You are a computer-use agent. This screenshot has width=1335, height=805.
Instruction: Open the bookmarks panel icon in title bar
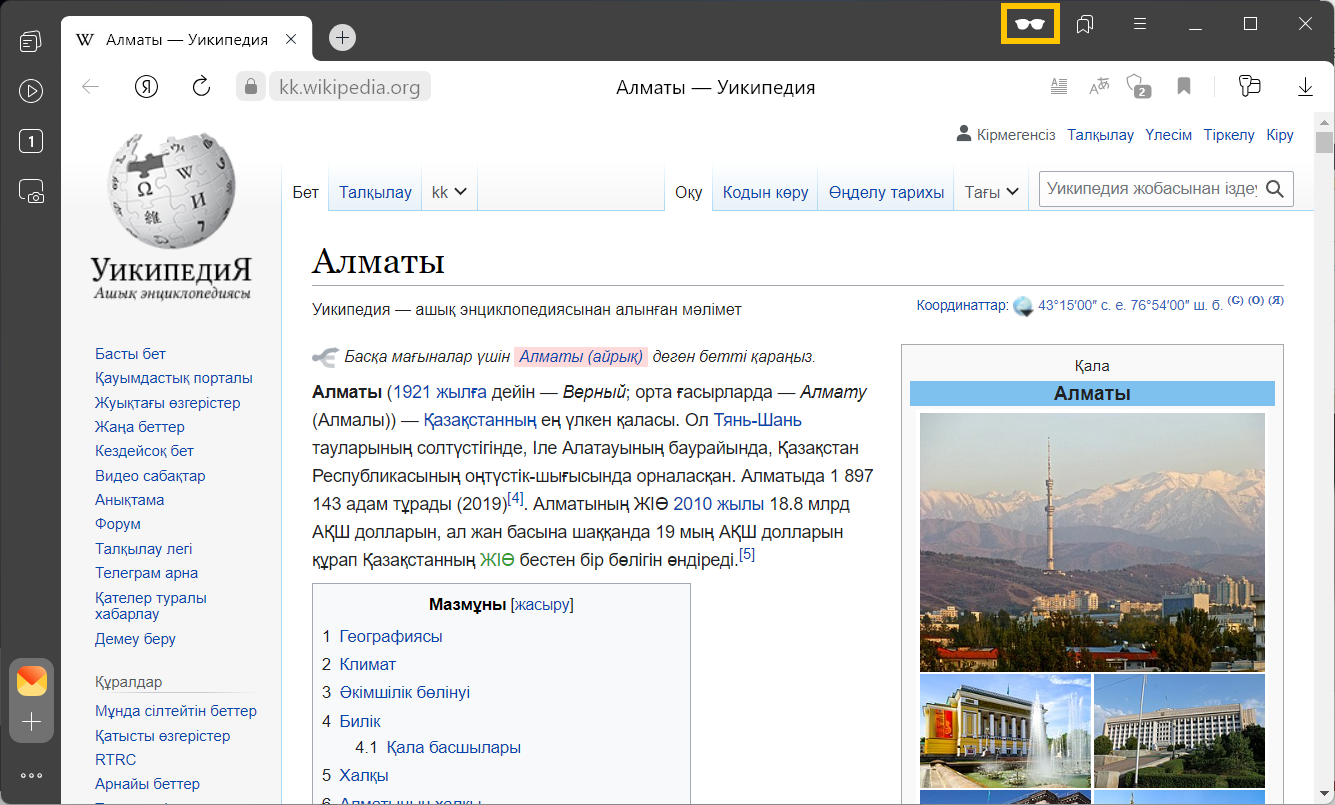pos(1085,24)
